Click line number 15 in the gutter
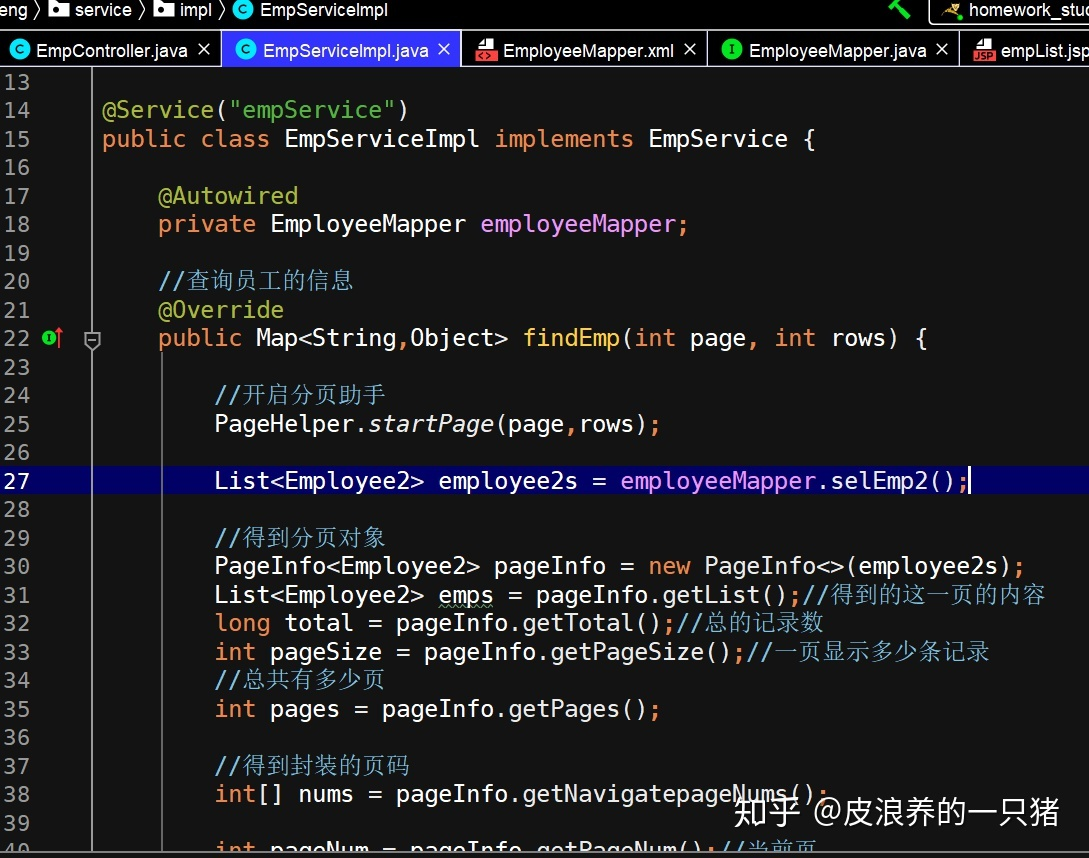This screenshot has width=1089, height=858. tap(17, 139)
